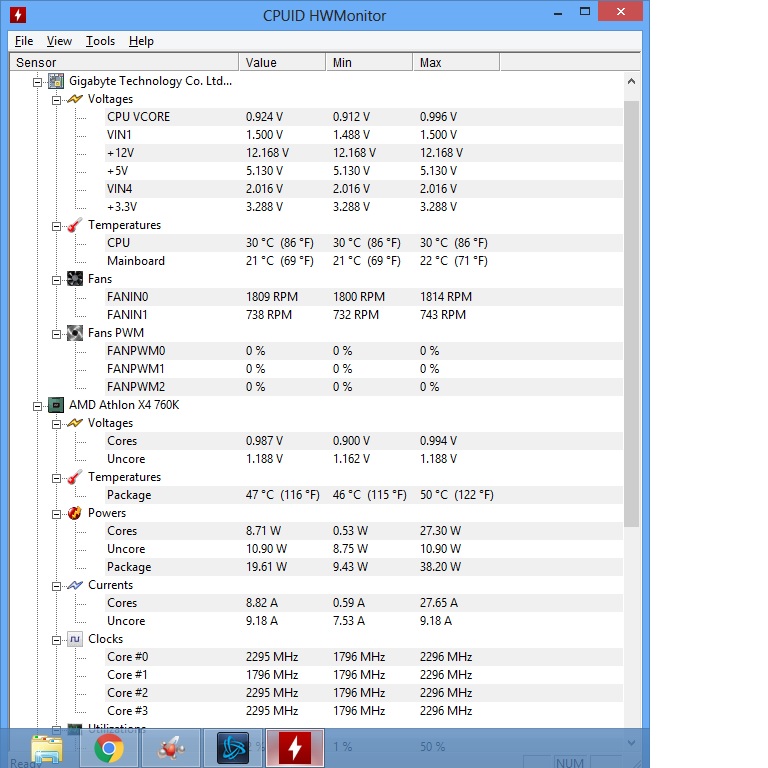Click the Powers flame icon
Image resolution: width=768 pixels, height=768 pixels.
74,513
